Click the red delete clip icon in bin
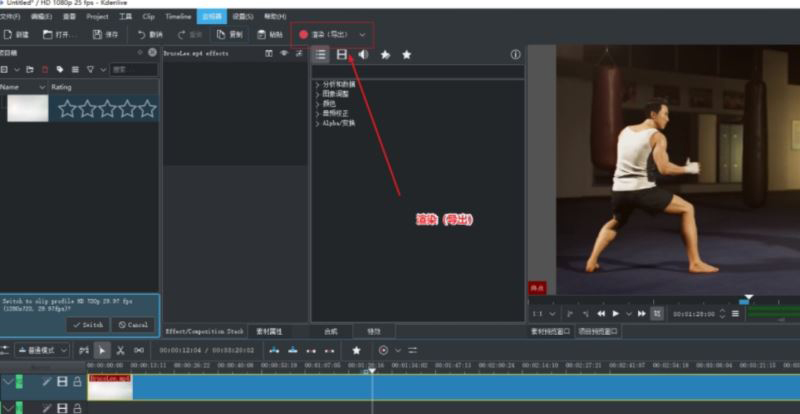 45,69
